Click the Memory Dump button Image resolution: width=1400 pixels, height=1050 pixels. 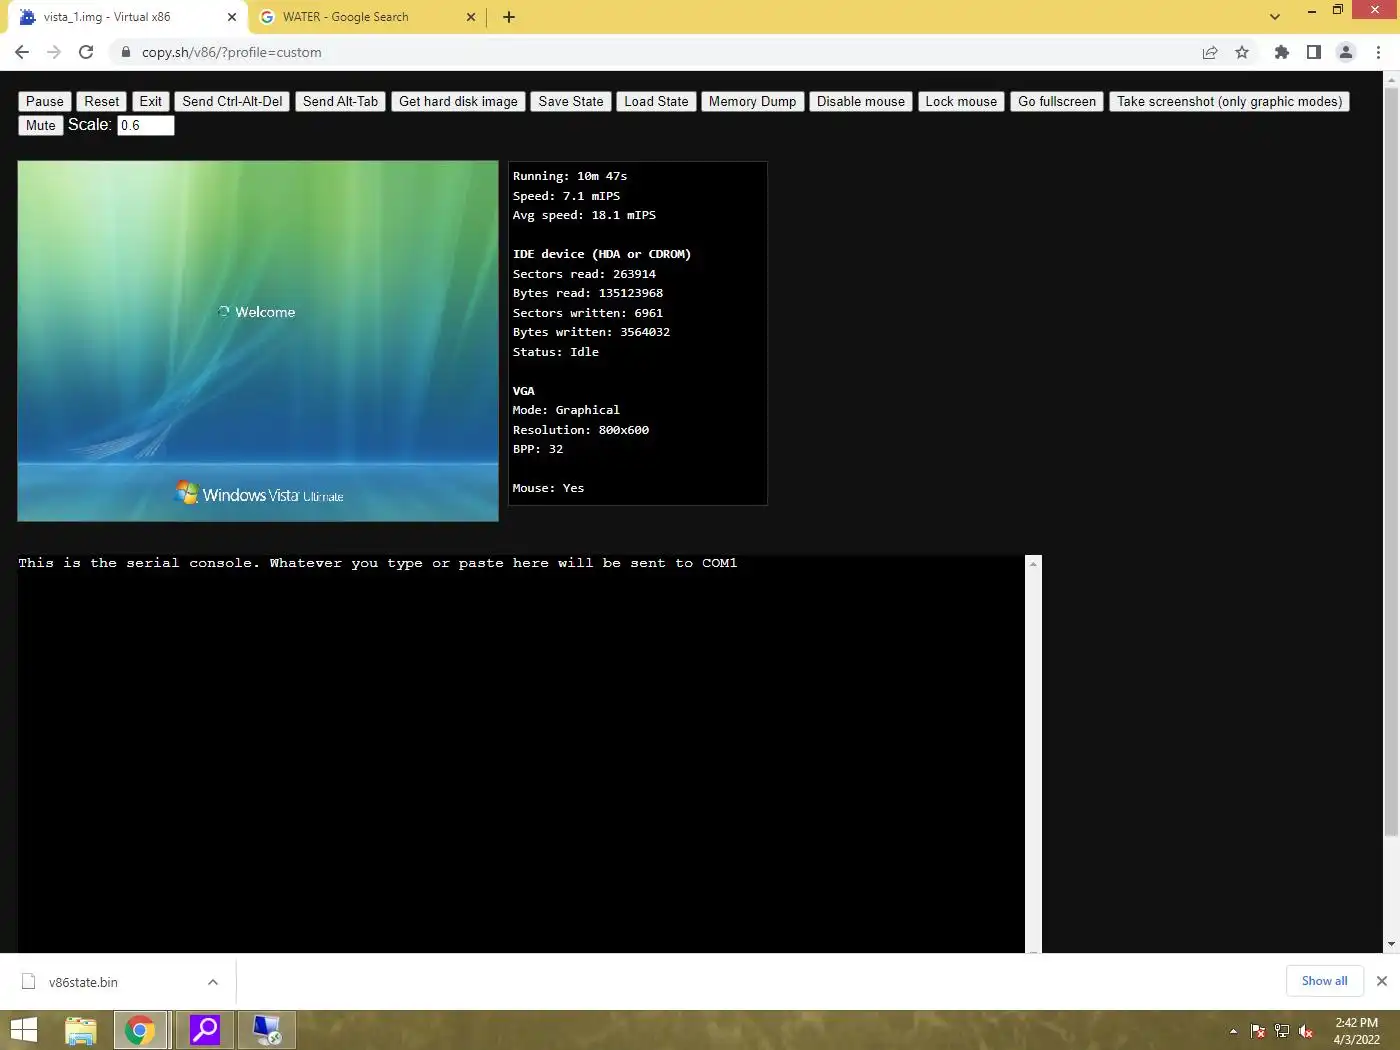[752, 101]
